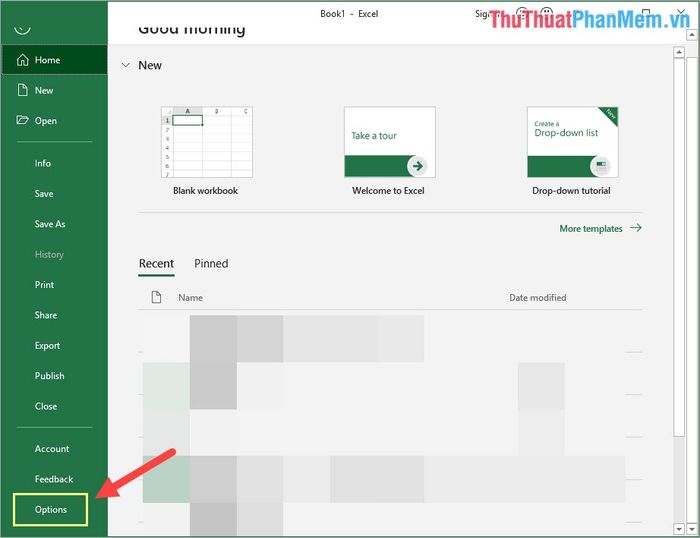Image resolution: width=700 pixels, height=538 pixels.
Task: Select the Home house icon
Action: [22, 60]
